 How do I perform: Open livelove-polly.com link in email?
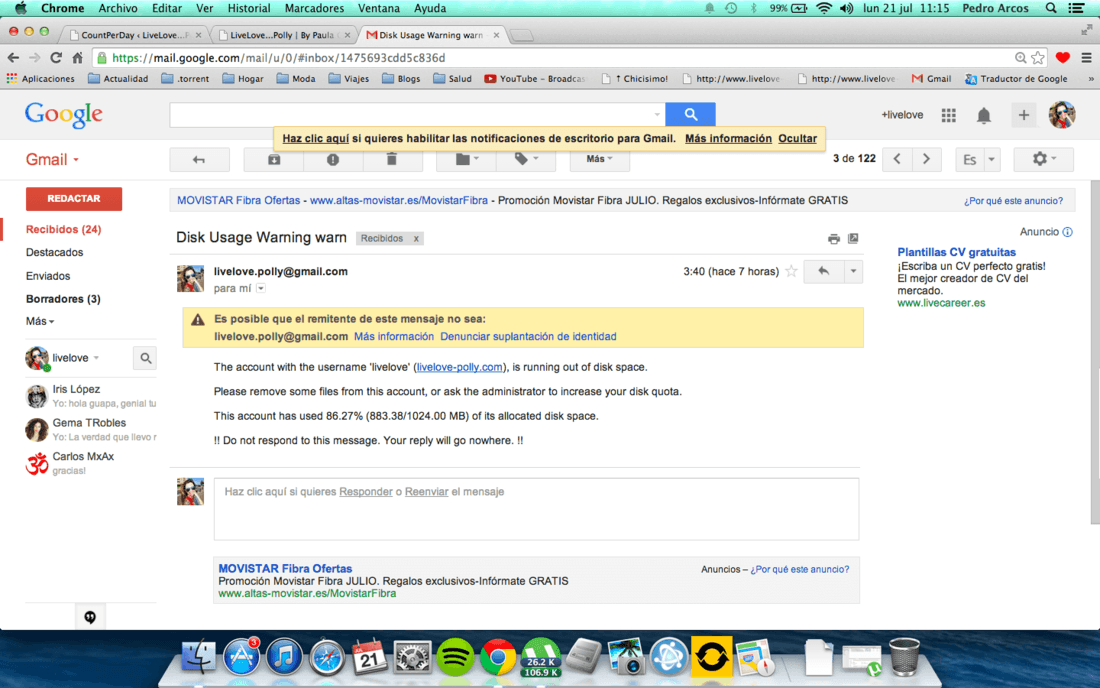pos(460,367)
